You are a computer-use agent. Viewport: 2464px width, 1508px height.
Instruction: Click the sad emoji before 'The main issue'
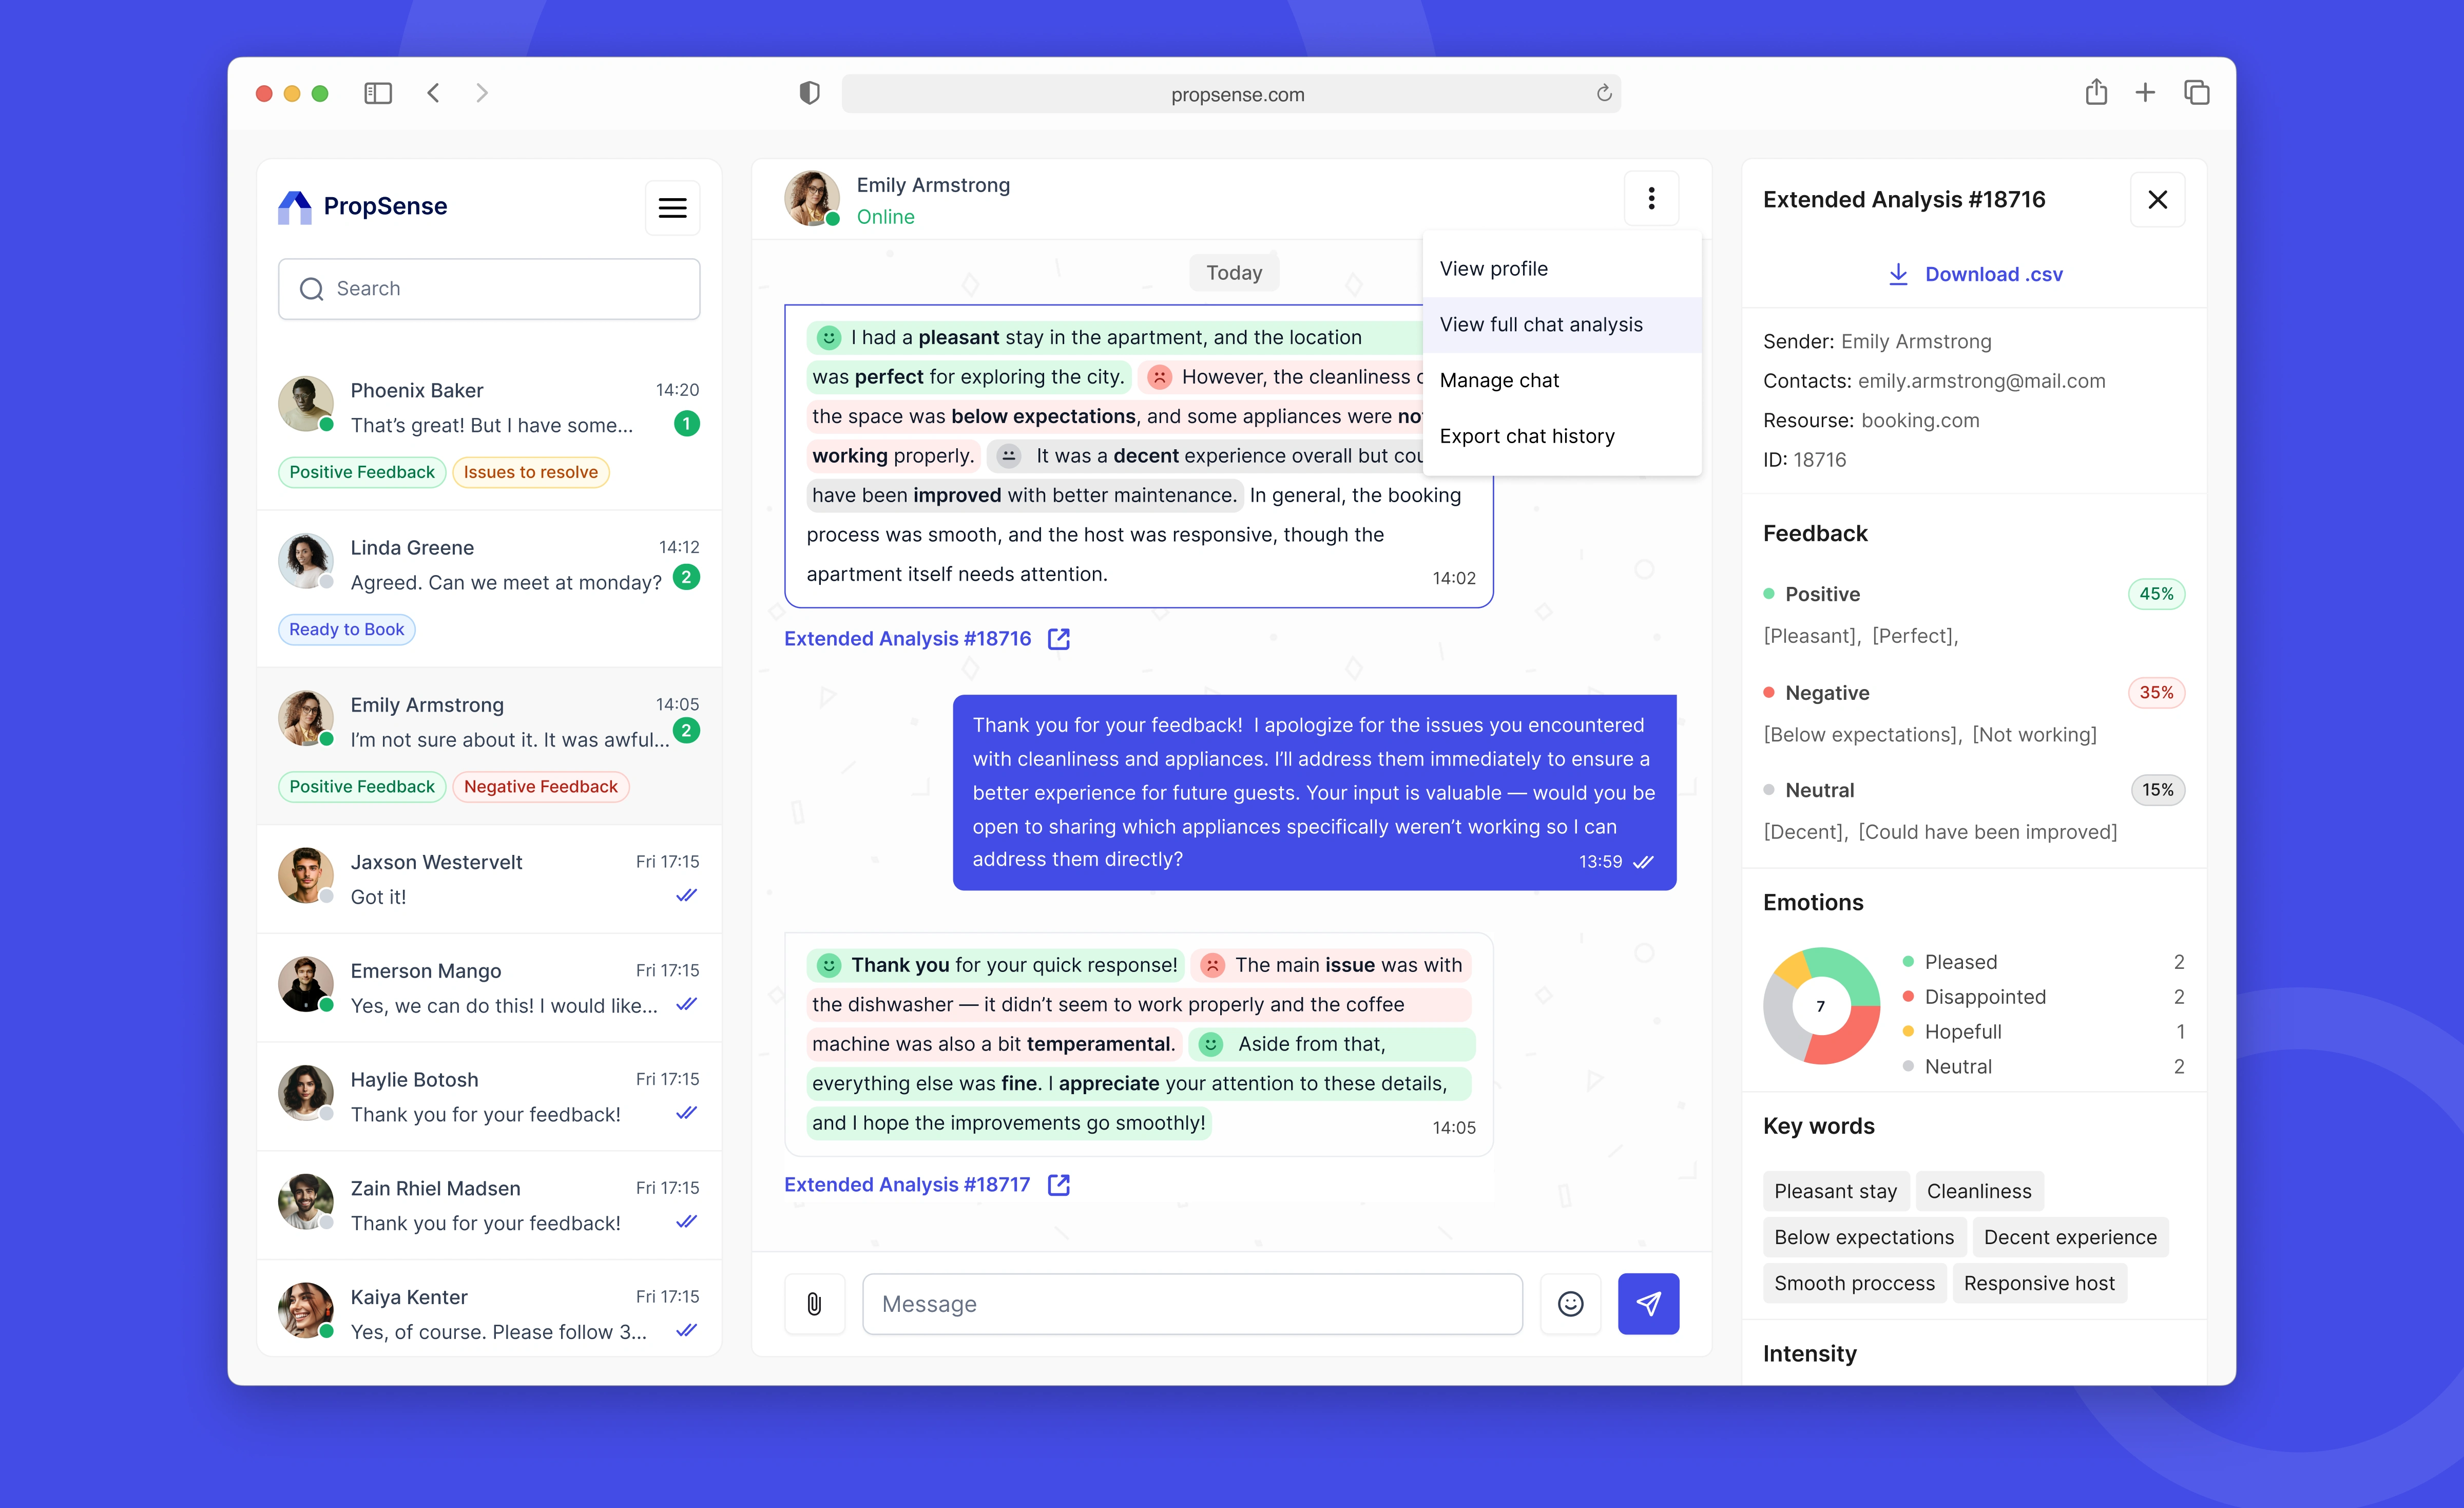(1212, 965)
